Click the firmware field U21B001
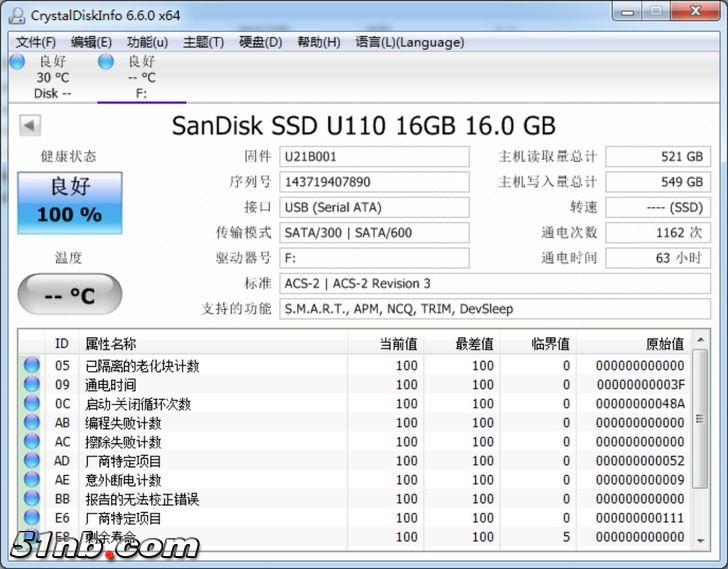 click(x=374, y=157)
